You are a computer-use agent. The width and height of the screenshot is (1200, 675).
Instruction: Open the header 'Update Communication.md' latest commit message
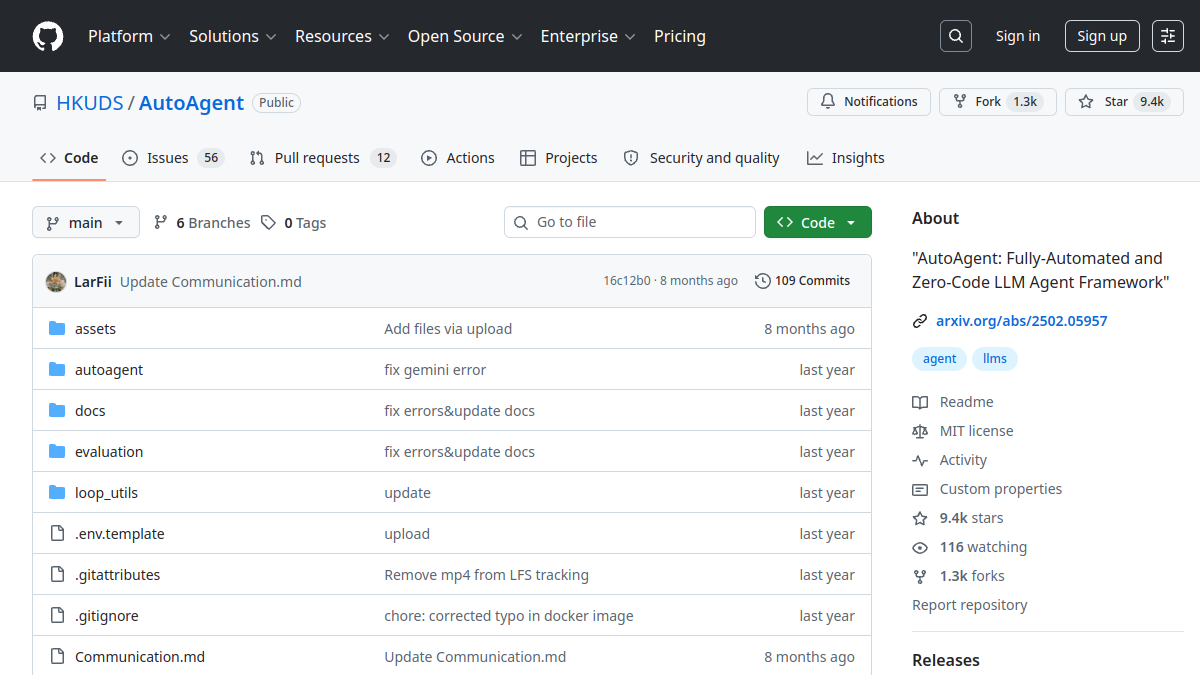211,282
